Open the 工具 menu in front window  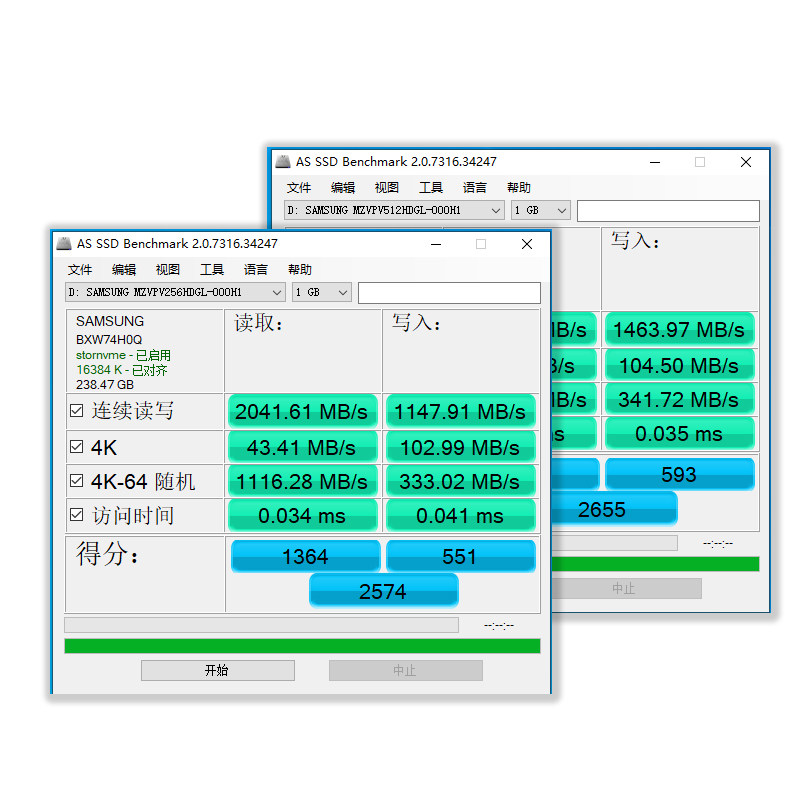212,269
